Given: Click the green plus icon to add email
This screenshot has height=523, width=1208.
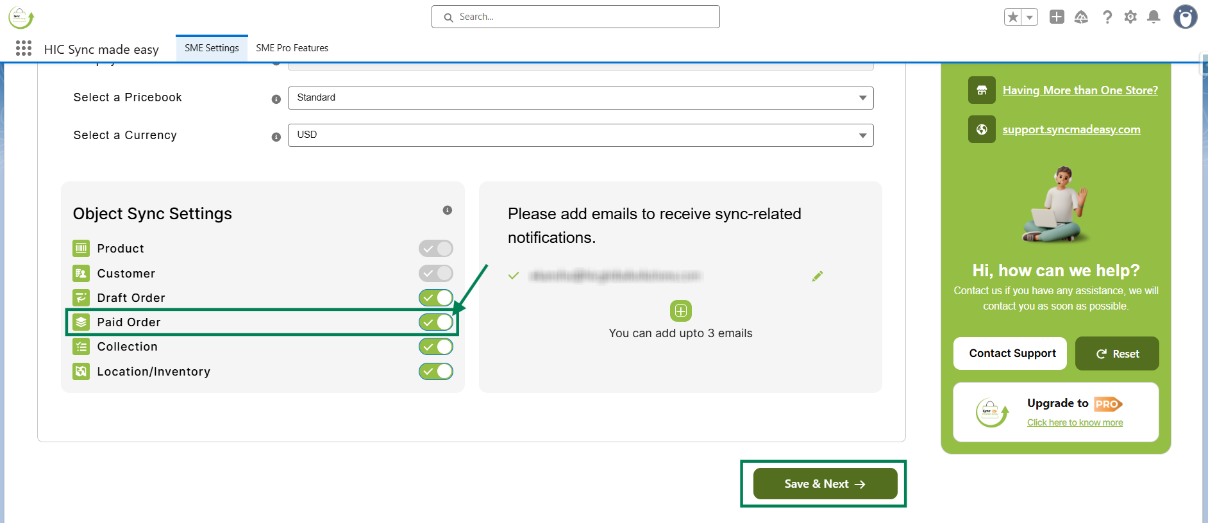Looking at the screenshot, I should click(680, 311).
